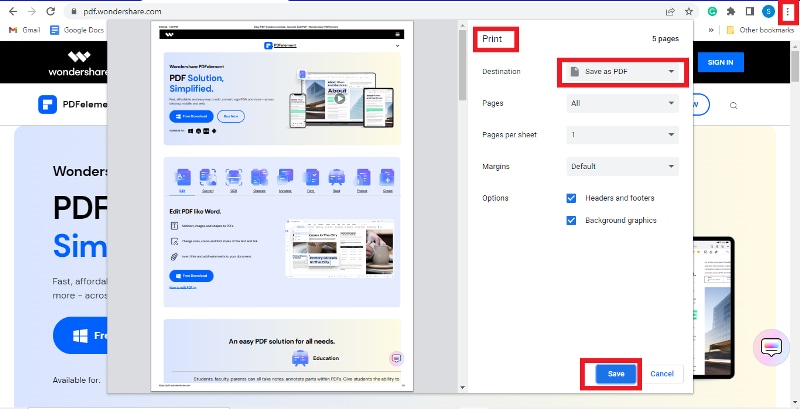
Task: Click the scroll down arrow of the preview
Action: point(463,388)
